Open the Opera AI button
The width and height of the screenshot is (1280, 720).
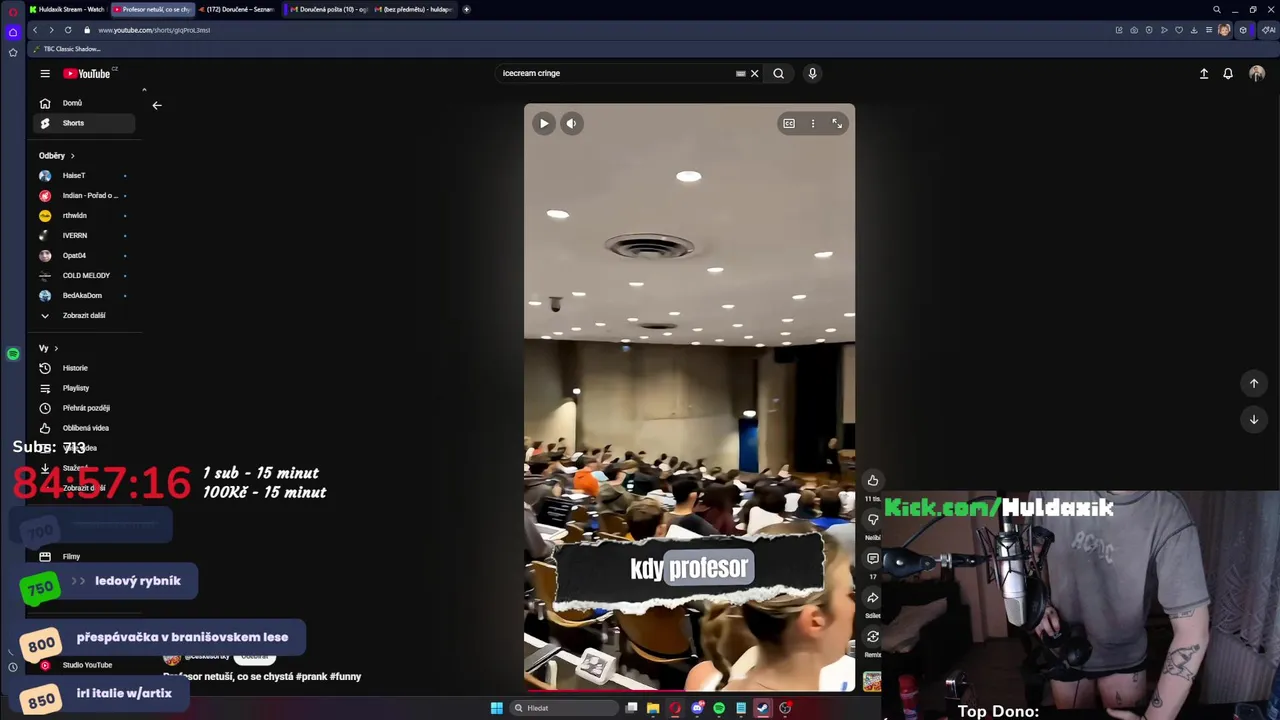point(1269,30)
